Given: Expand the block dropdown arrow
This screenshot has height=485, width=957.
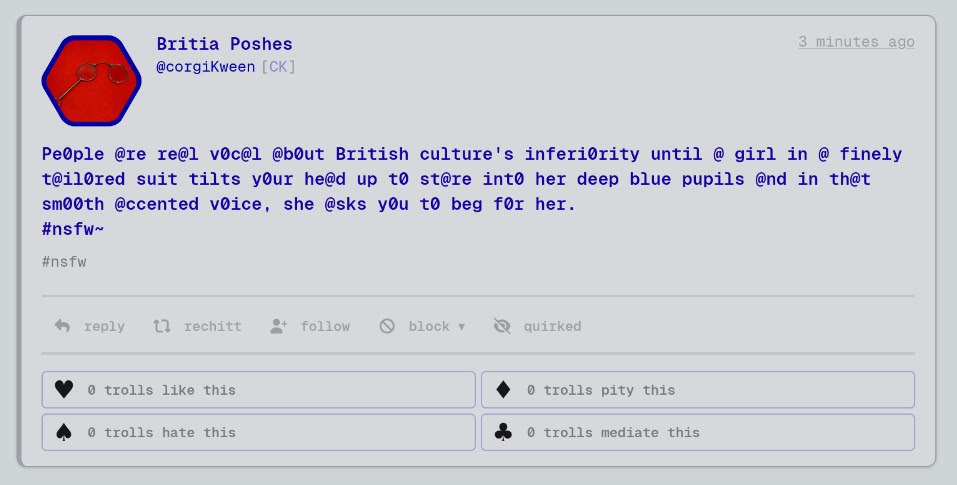Looking at the screenshot, I should 461,327.
